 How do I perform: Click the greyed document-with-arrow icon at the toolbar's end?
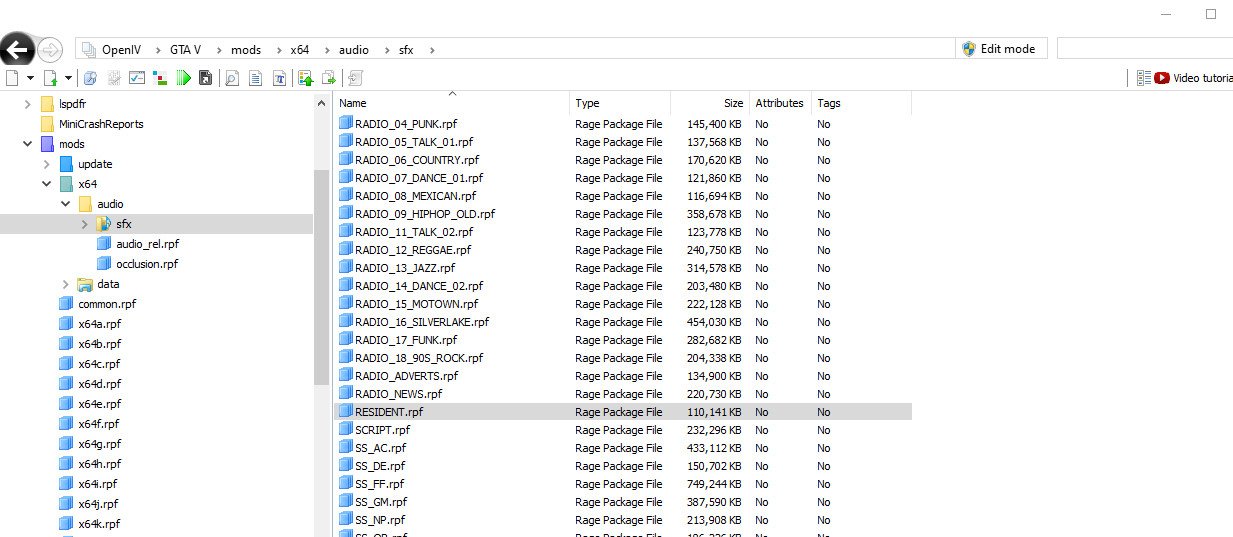point(355,77)
